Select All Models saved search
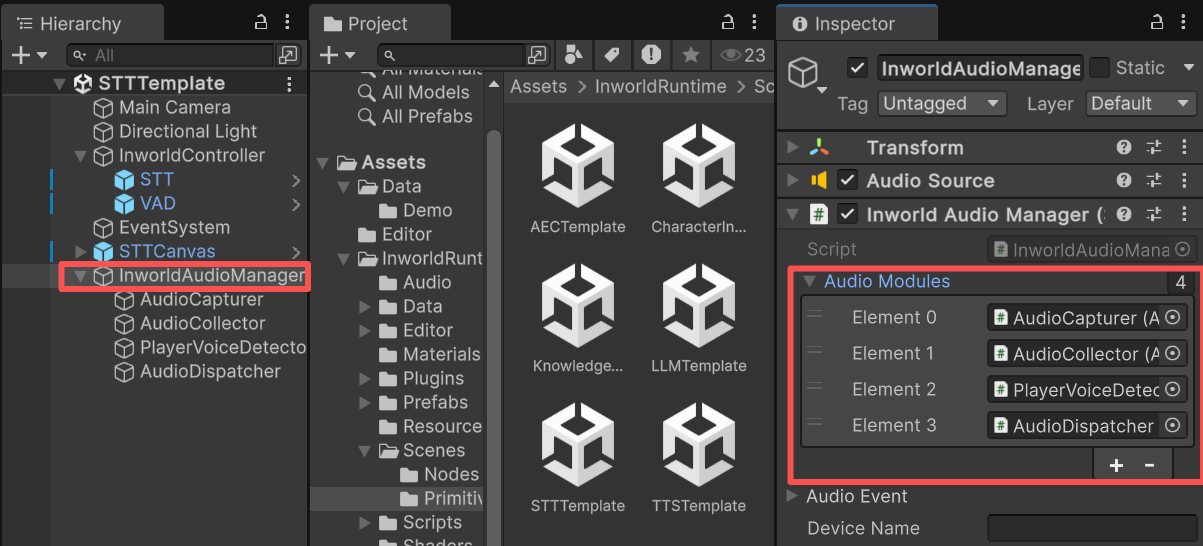 pyautogui.click(x=425, y=92)
